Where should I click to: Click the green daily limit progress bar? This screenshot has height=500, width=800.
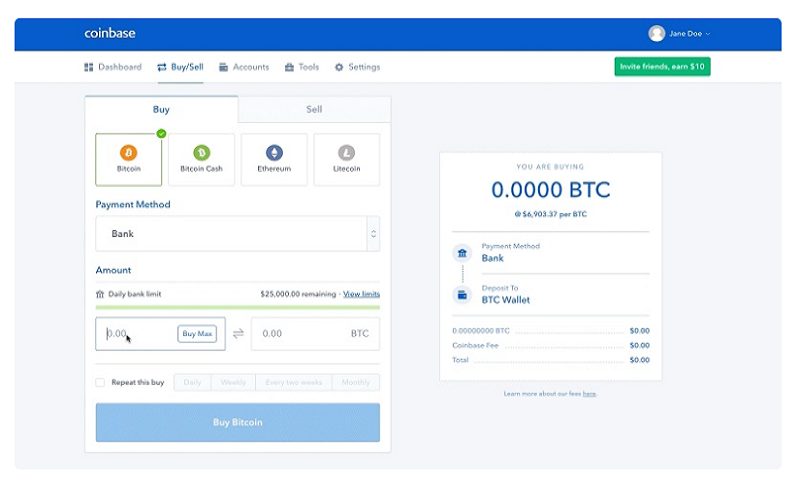238,307
